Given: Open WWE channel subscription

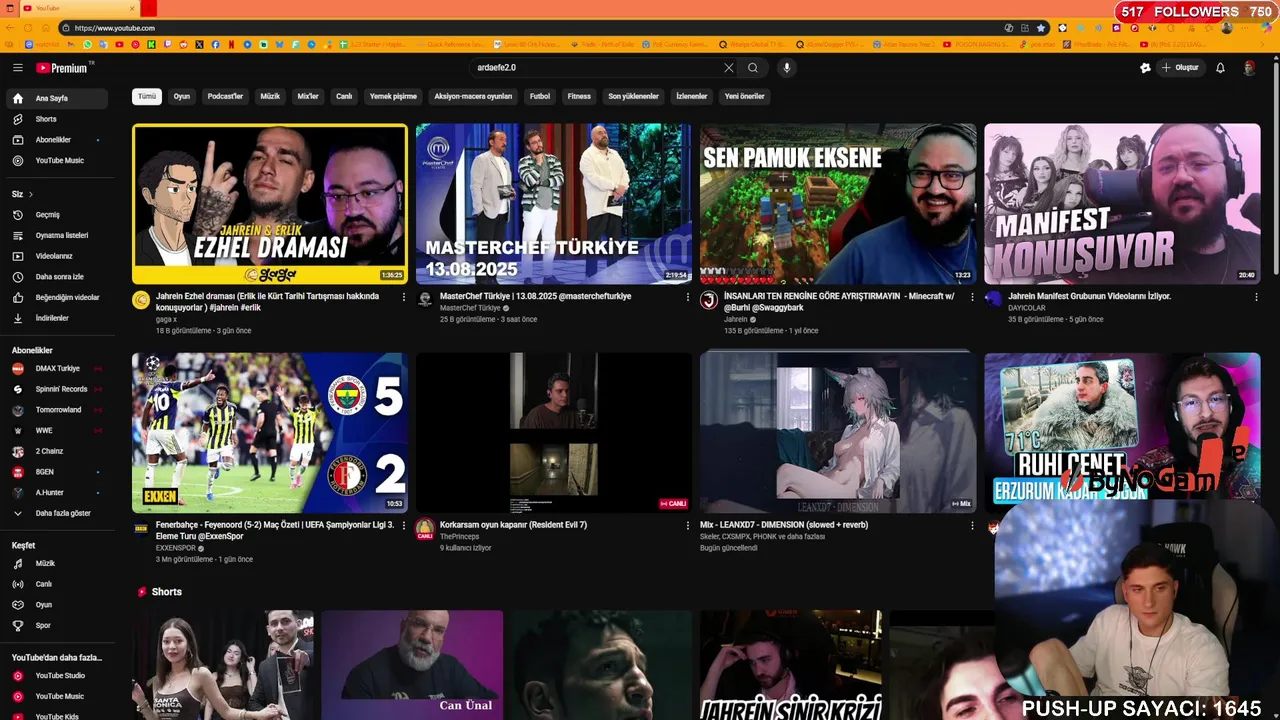Looking at the screenshot, I should pos(56,431).
